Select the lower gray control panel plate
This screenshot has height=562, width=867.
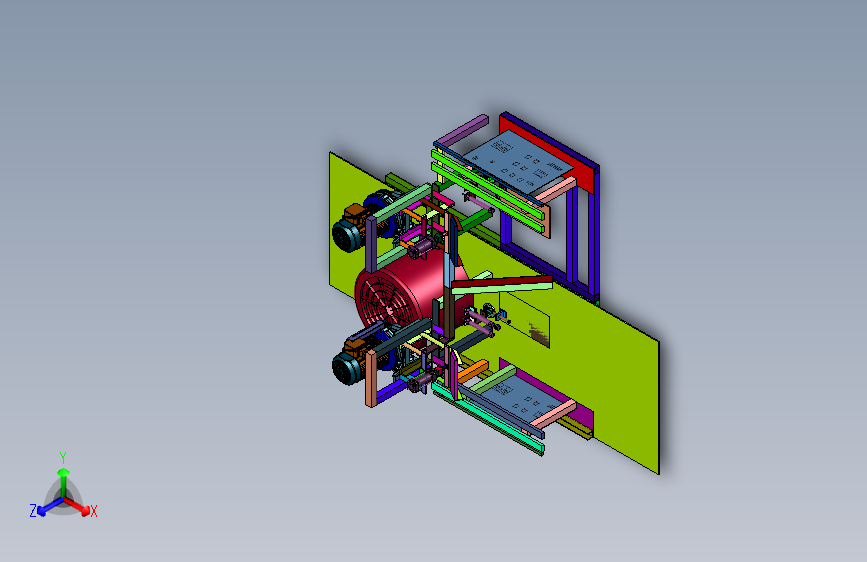coord(523,397)
